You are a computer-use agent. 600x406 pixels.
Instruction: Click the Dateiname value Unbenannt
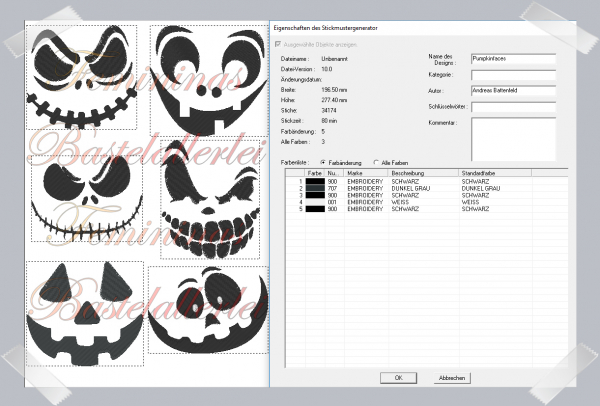coord(334,59)
